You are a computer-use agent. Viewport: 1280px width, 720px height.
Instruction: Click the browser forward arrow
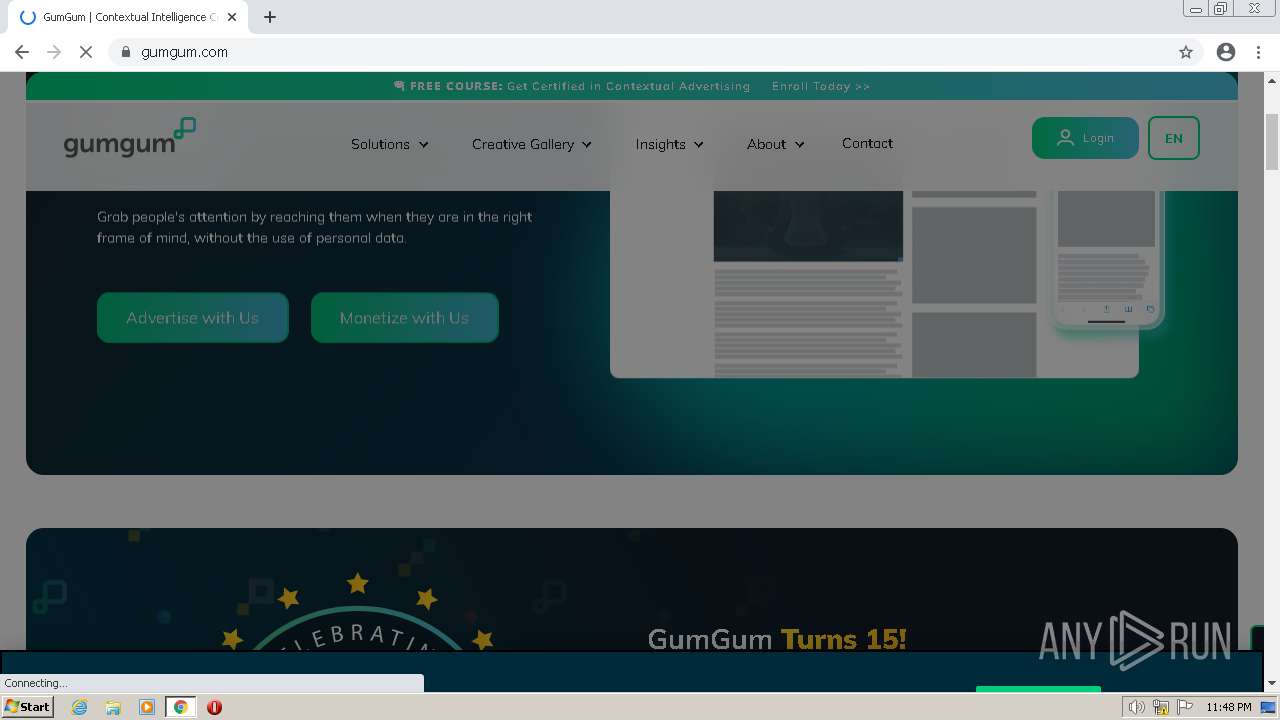[x=54, y=52]
